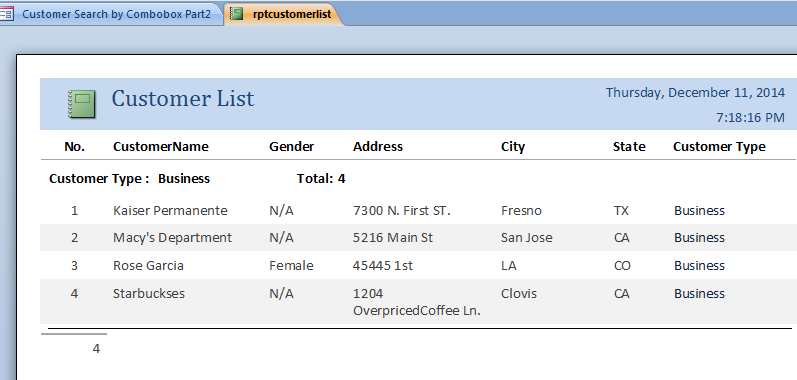
Task: Click the Gender column header
Action: [291, 147]
